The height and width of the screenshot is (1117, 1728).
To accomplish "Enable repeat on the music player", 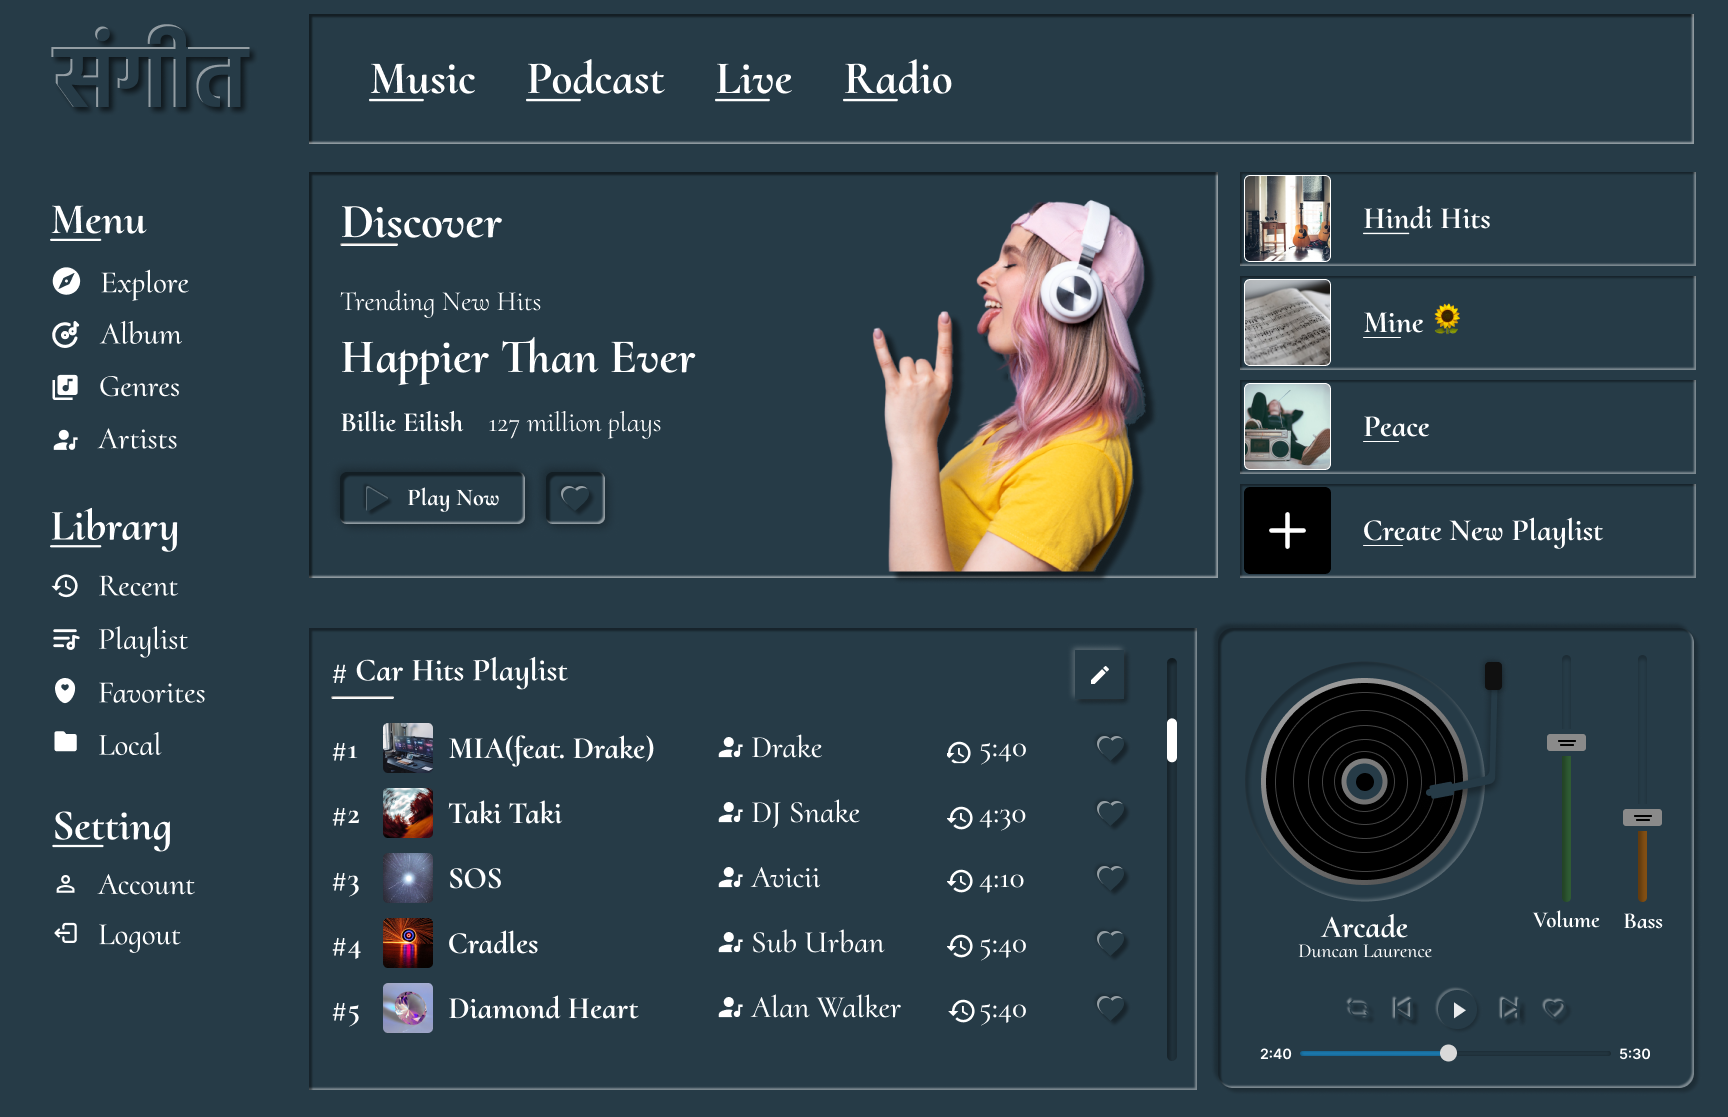I will [x=1356, y=1009].
